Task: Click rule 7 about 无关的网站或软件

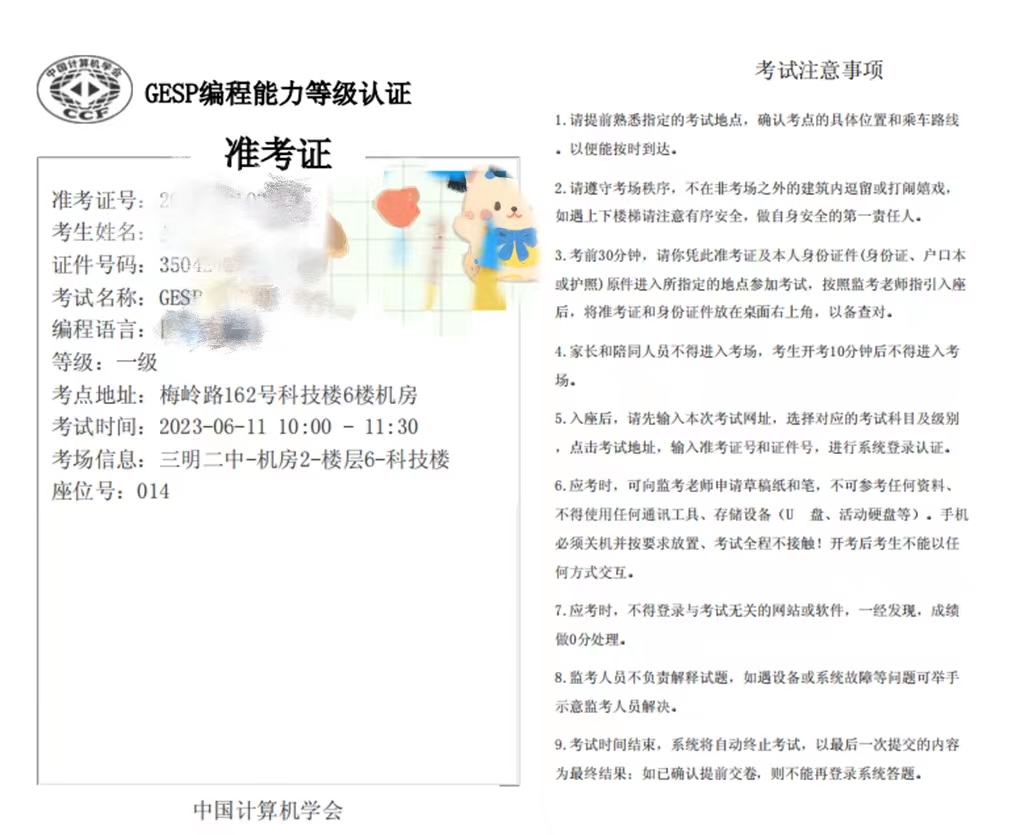Action: pos(757,625)
